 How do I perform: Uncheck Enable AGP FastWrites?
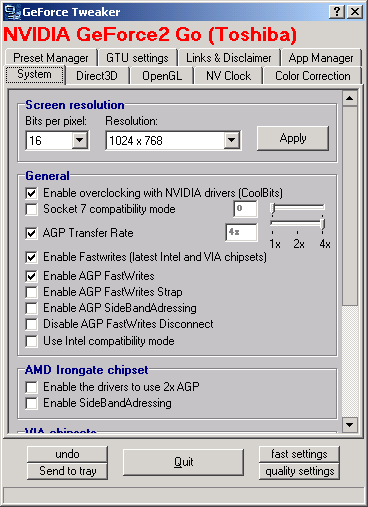click(x=31, y=276)
